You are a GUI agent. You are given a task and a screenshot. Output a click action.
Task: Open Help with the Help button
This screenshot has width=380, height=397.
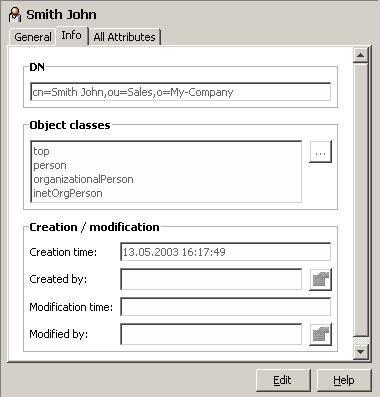[344, 380]
